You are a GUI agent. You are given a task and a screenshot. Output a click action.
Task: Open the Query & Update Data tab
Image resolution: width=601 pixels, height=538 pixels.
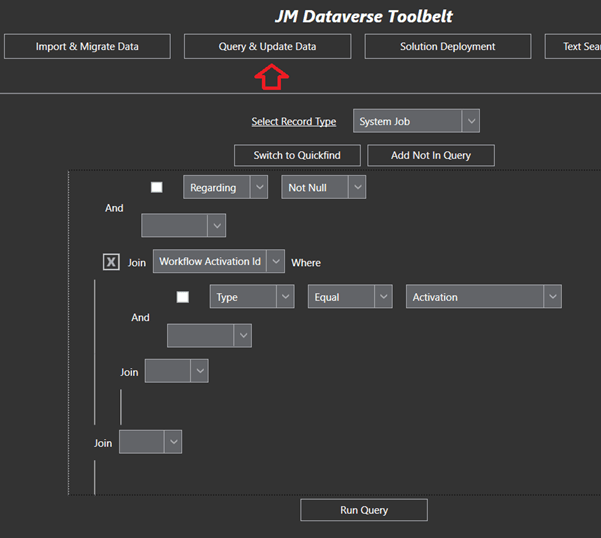pos(267,46)
